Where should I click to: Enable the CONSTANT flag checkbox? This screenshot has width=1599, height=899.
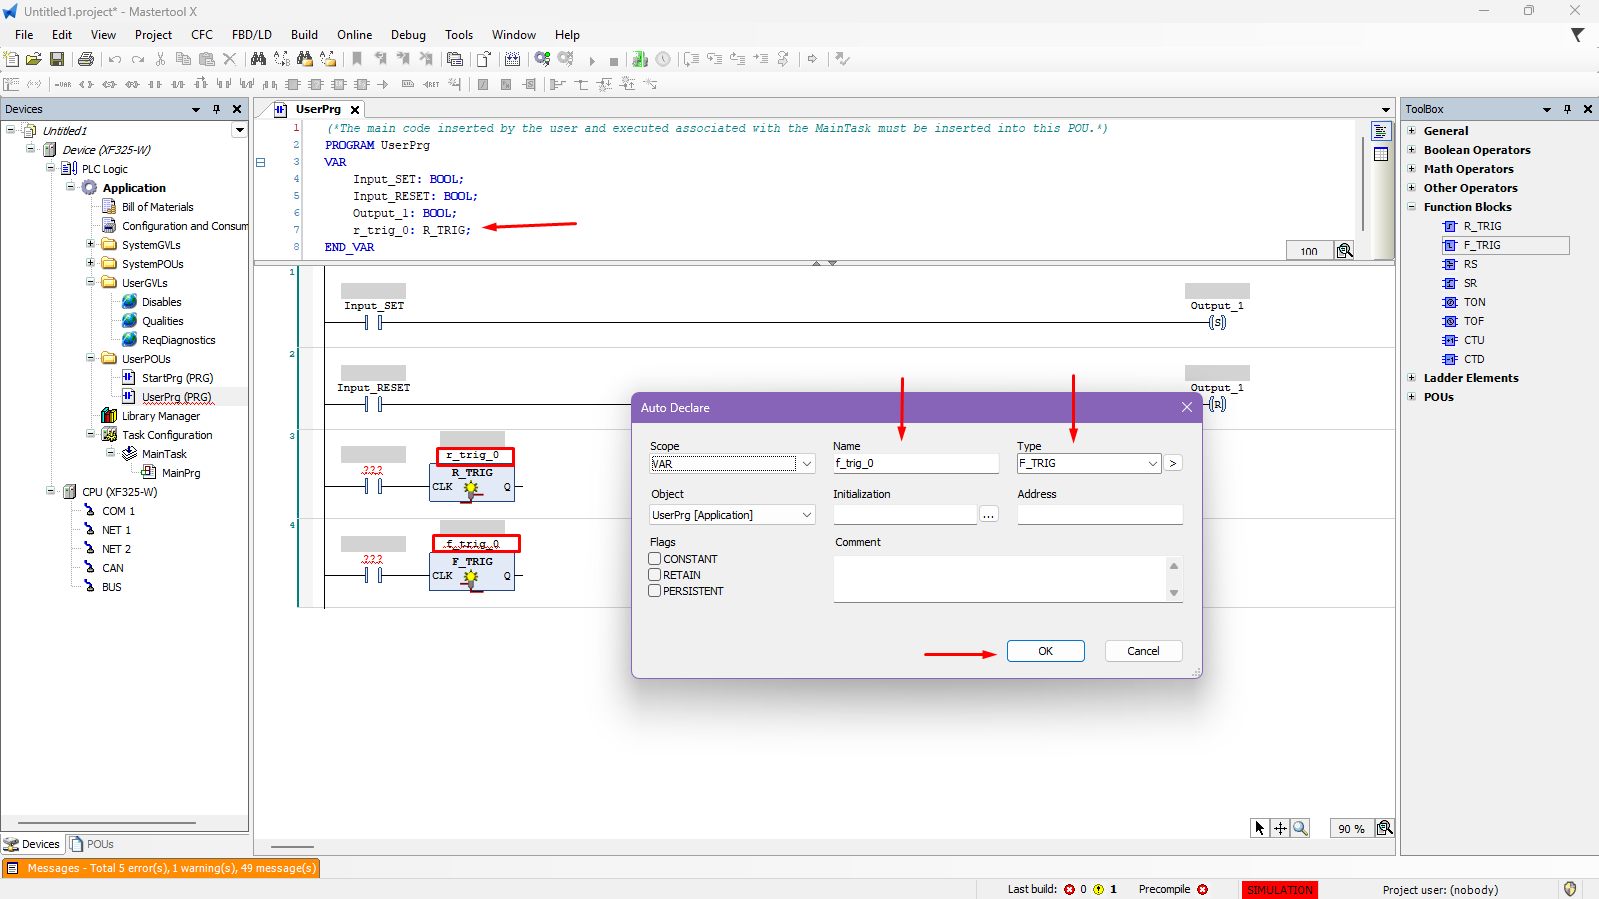coord(655,559)
